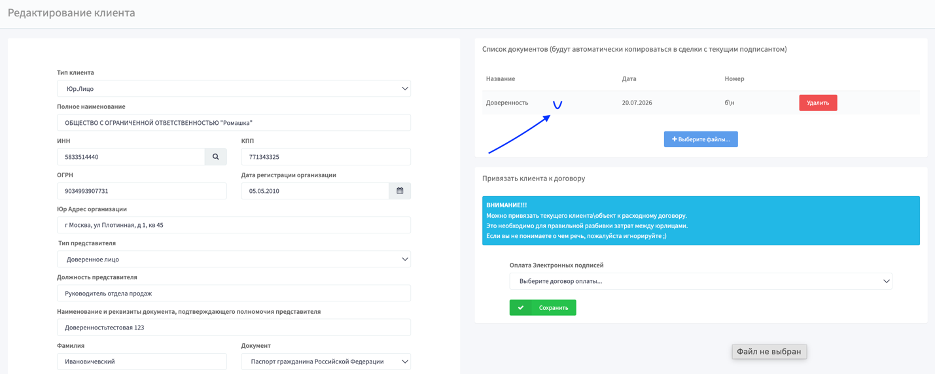Select the Доверенность document row name
Viewport: 936px width, 374px height.
click(x=507, y=103)
